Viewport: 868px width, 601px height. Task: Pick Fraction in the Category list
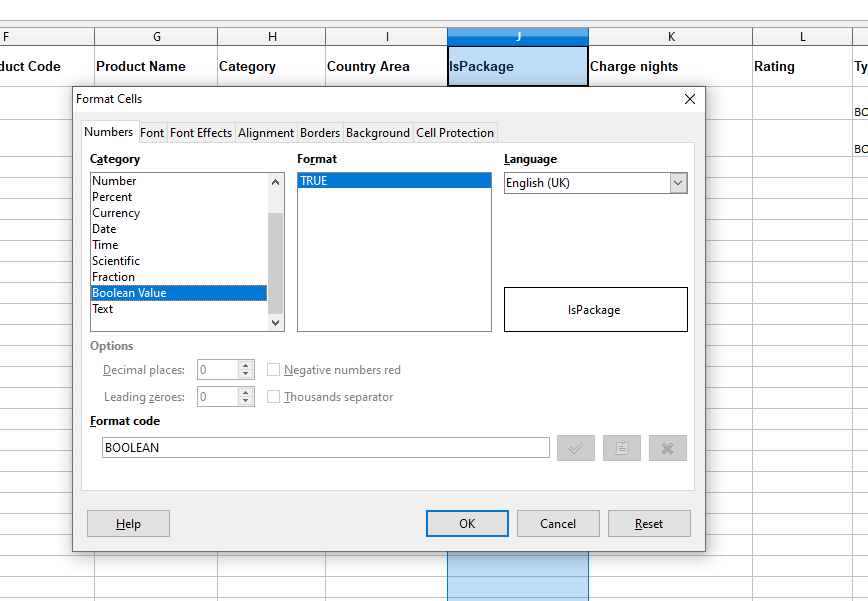pos(179,277)
